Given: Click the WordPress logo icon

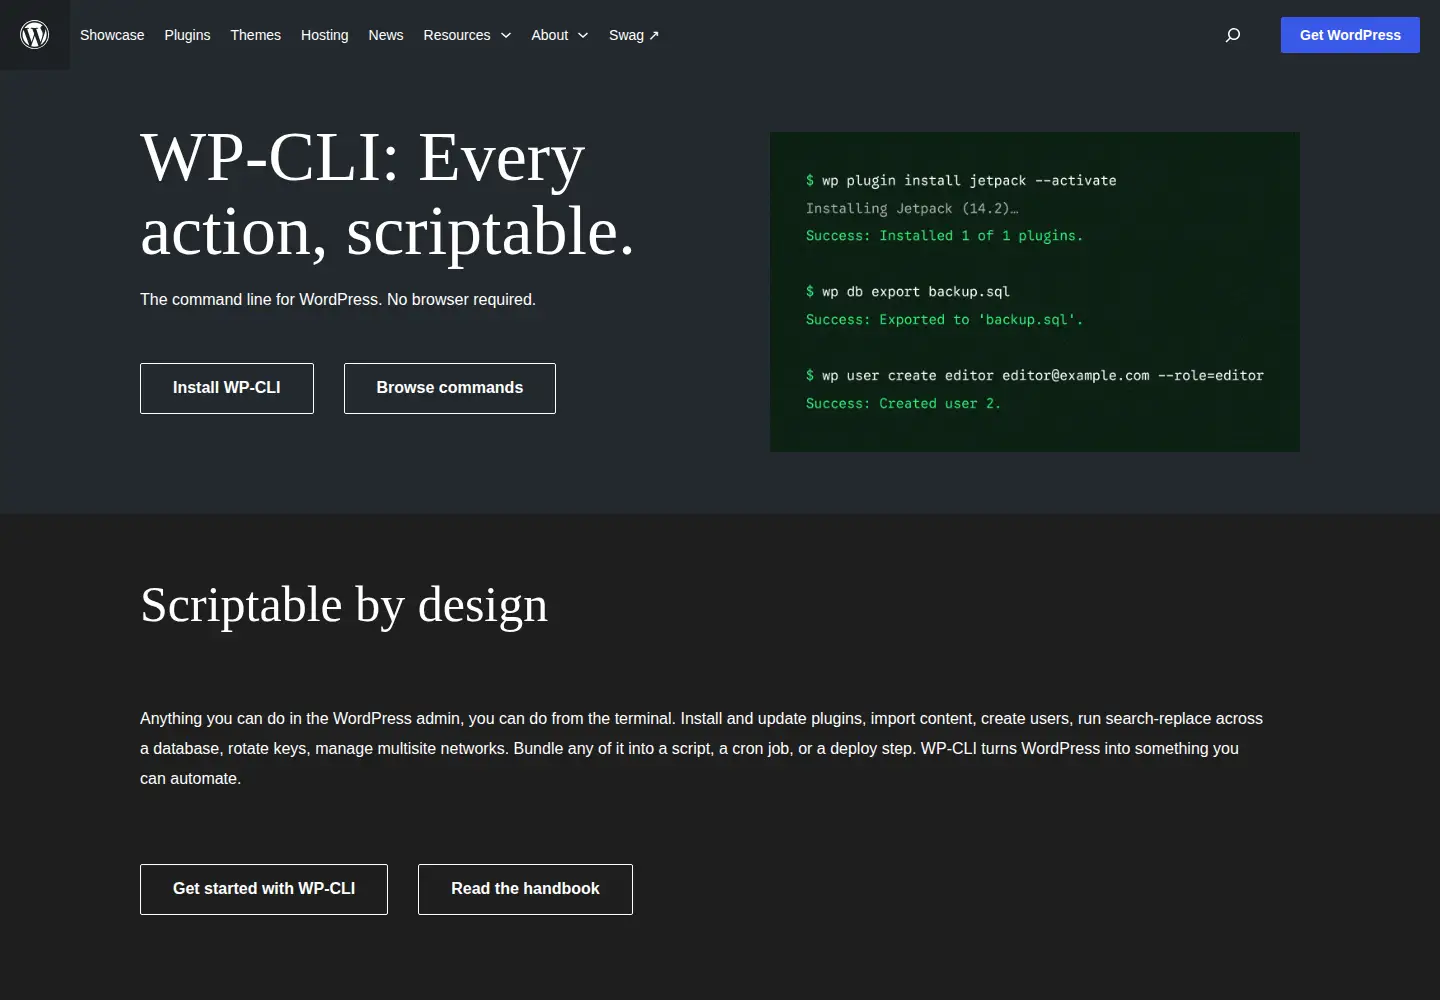Looking at the screenshot, I should coord(35,35).
